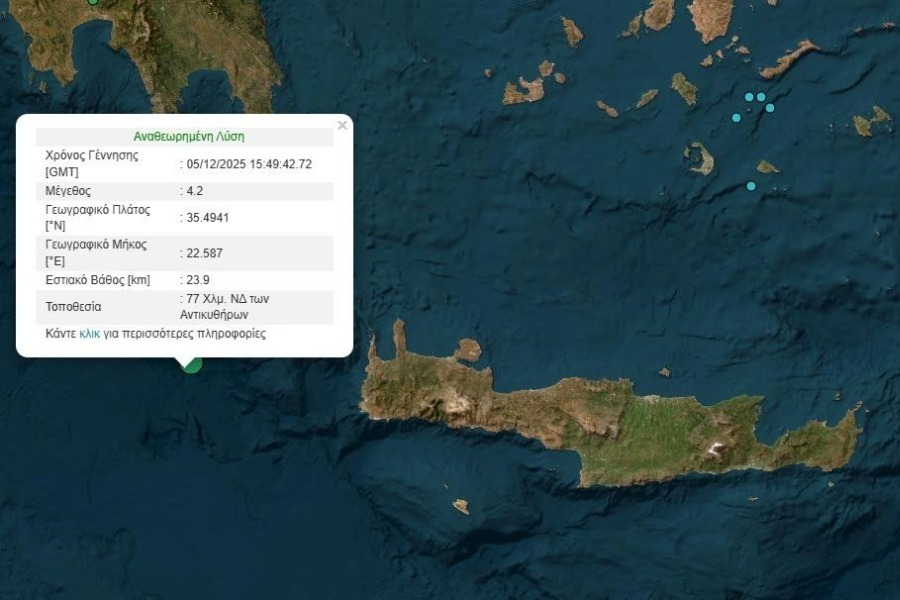Click the leftmost cyan earthquake dot in the cluster
This screenshot has height=600, width=900.
pyautogui.click(x=736, y=118)
